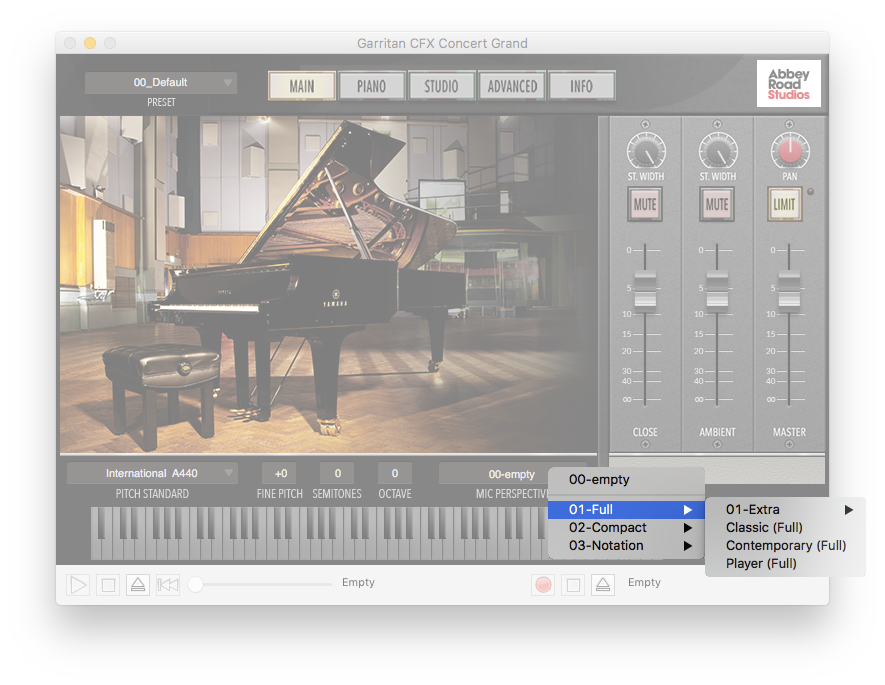Select 00-empty in the perspective menu

point(626,480)
